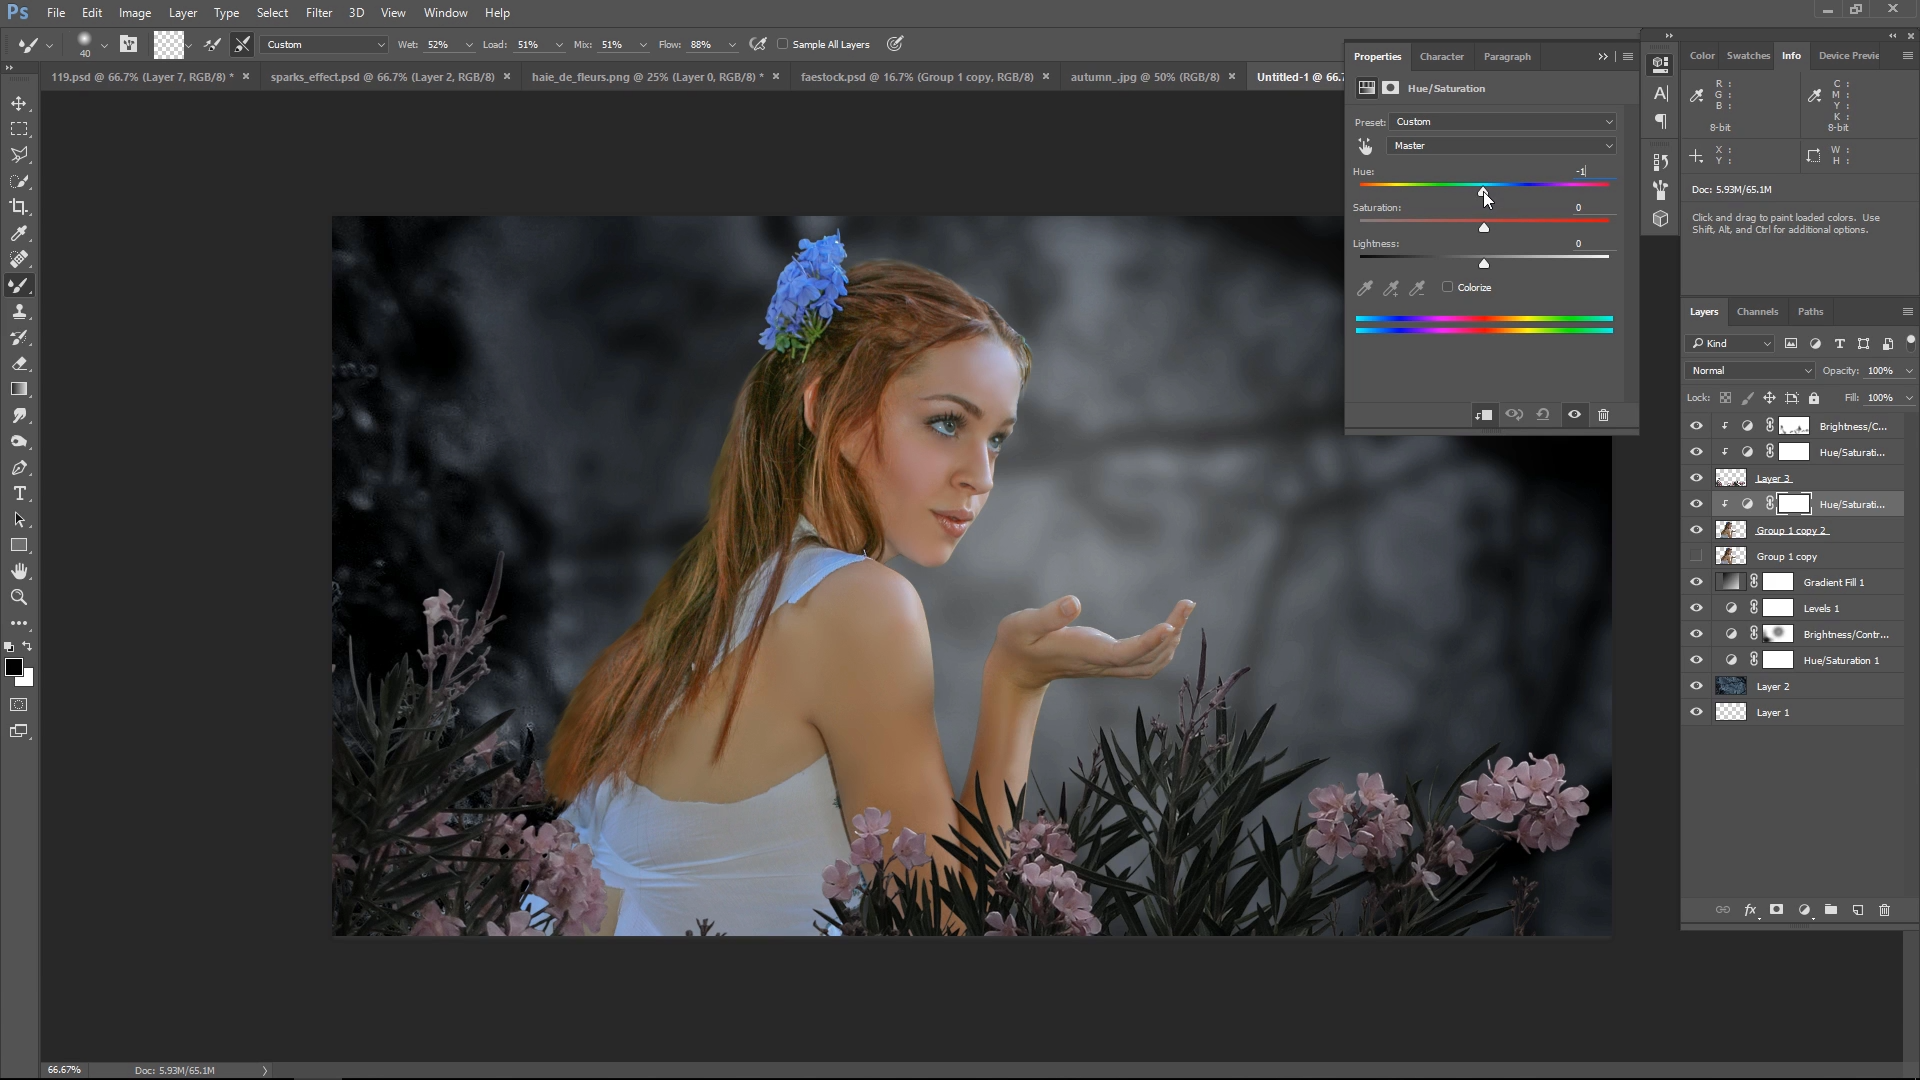Select the Path Selection tool

click(19, 519)
